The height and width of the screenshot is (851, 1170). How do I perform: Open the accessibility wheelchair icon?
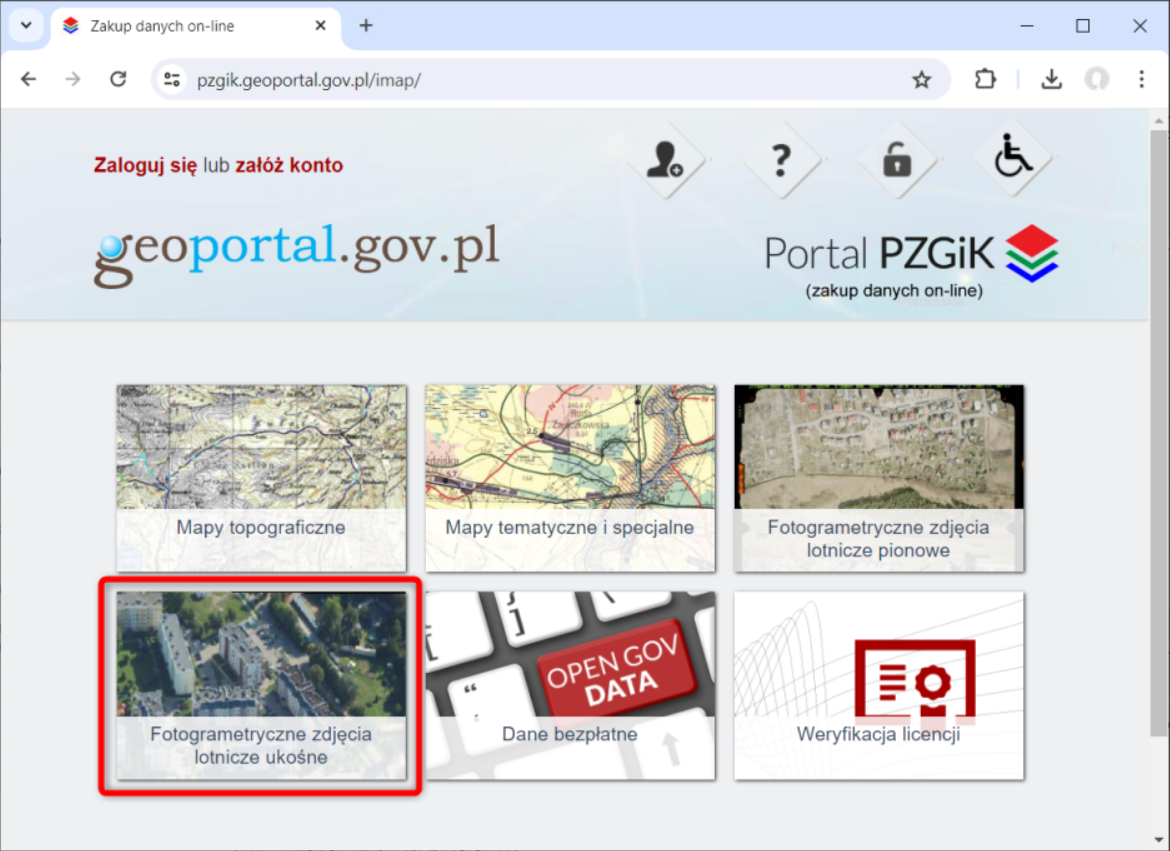coord(1012,160)
